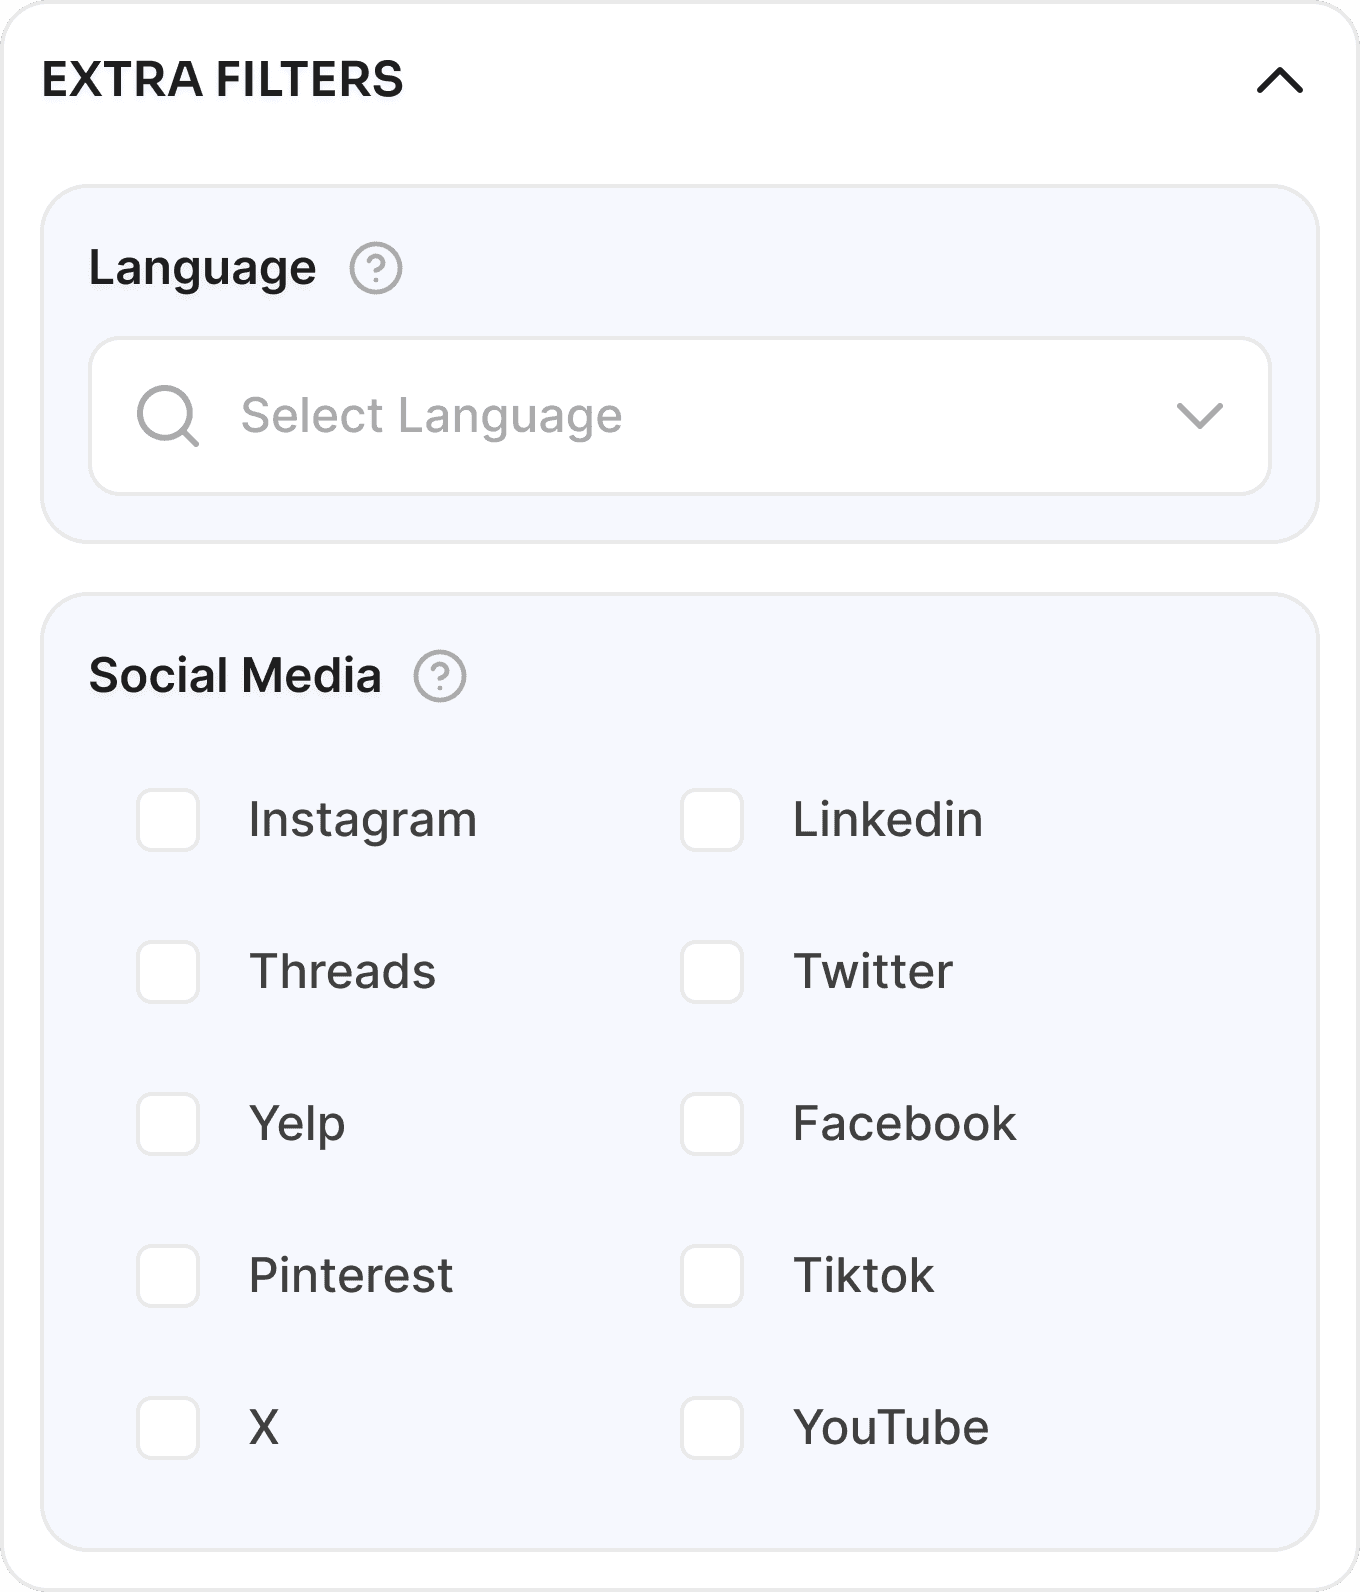Screen dimensions: 1360x1592
Task: Click the search magnifier icon in language field
Action: coord(167,415)
